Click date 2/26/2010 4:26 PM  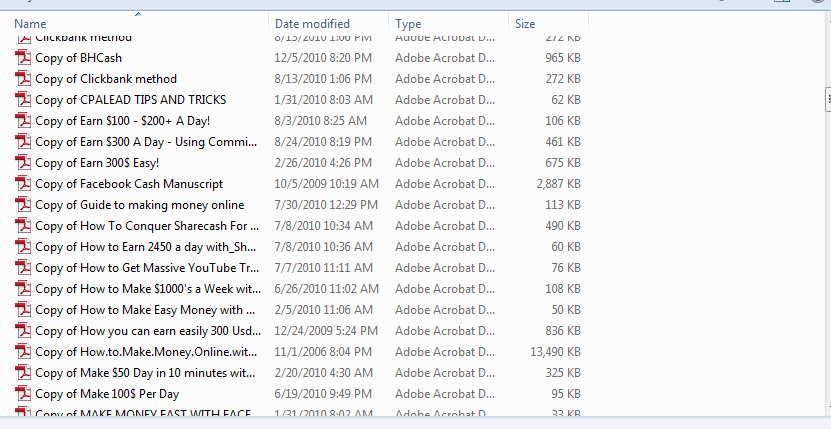323,162
